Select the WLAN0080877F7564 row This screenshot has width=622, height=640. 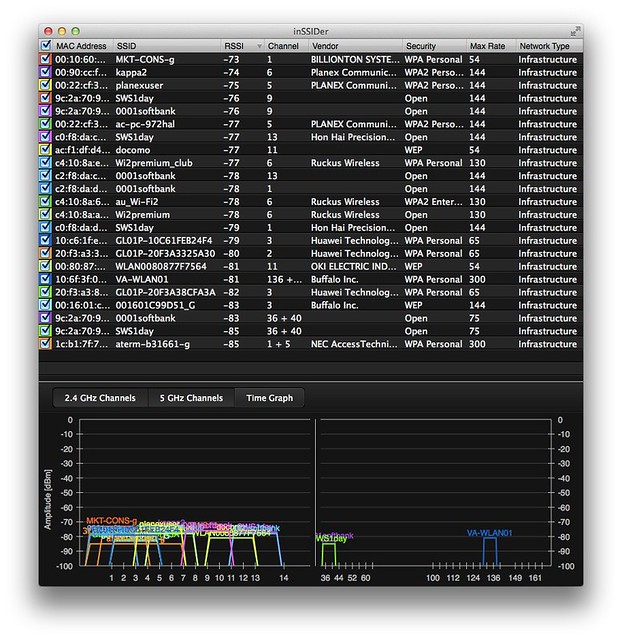pos(311,266)
